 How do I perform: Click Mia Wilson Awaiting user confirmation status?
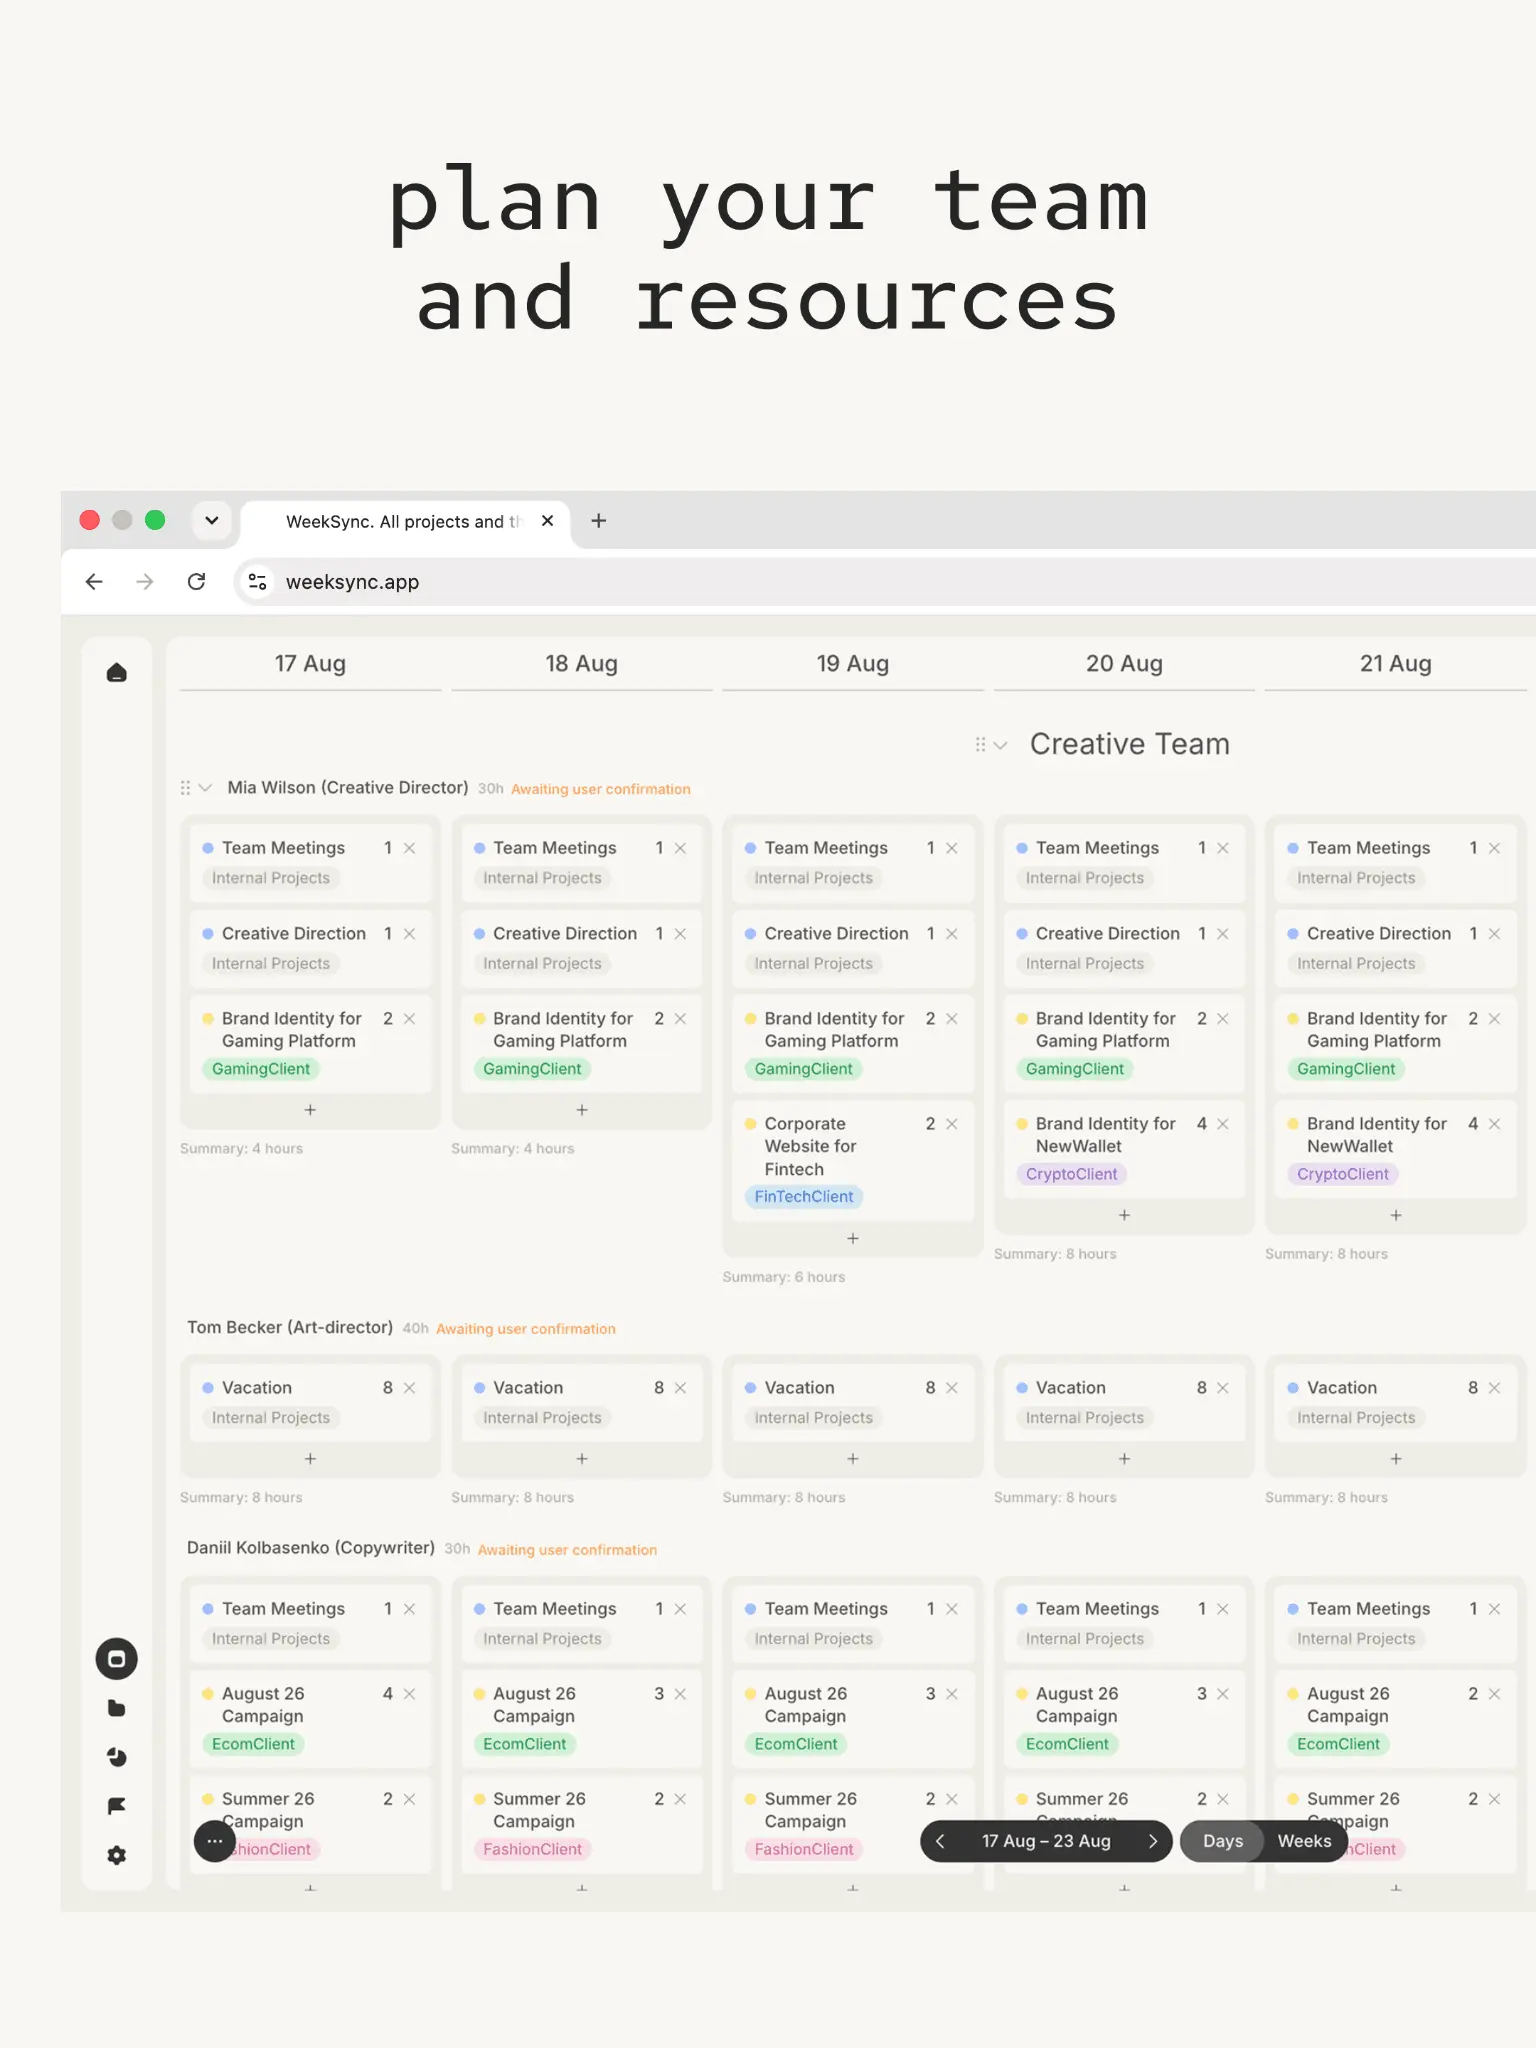click(x=601, y=789)
